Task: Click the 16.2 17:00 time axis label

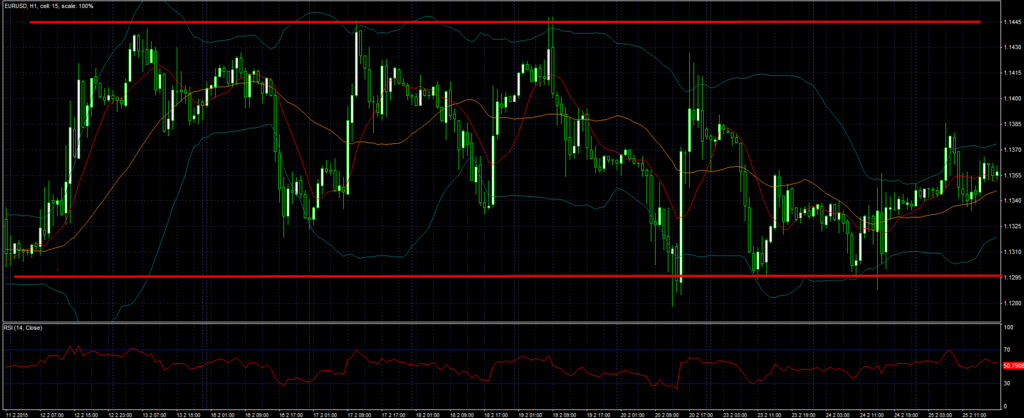Action: click(x=290, y=414)
